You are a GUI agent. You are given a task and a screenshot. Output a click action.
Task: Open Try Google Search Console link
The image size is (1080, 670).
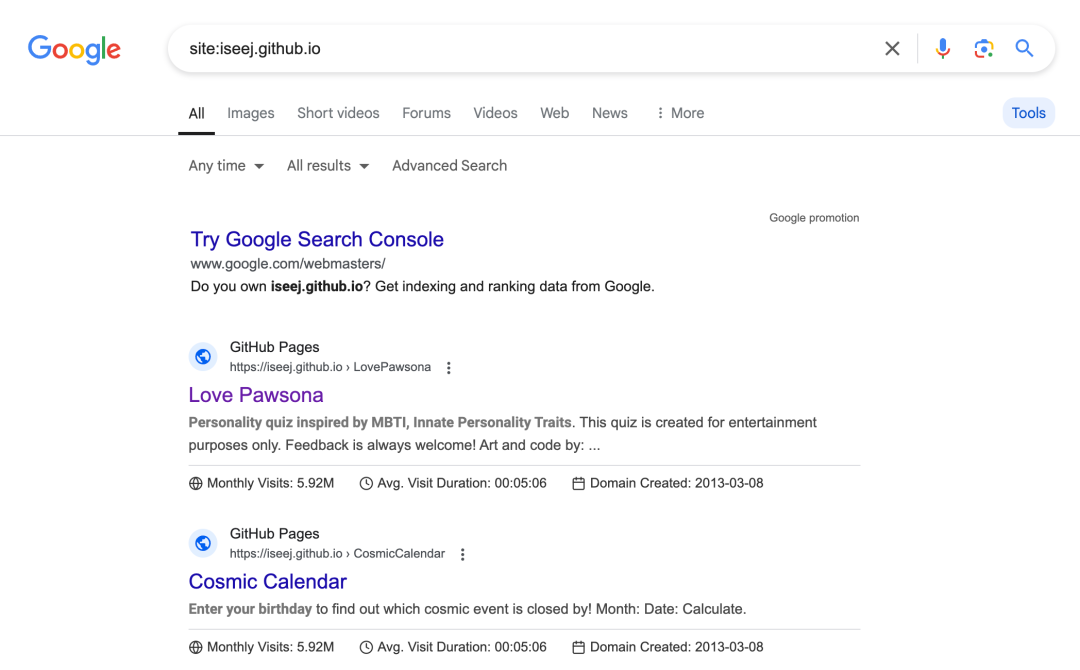(x=317, y=239)
